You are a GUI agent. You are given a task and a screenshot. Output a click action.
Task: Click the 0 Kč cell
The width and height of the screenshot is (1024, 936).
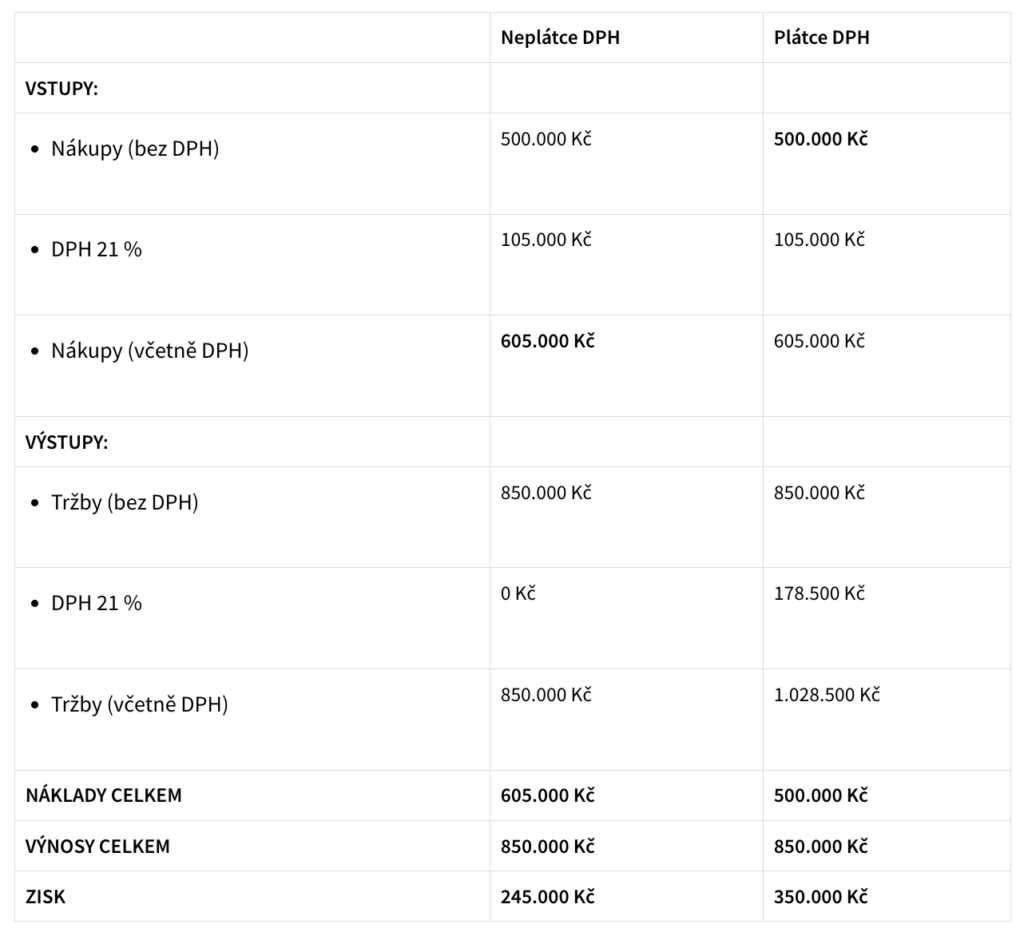[518, 593]
